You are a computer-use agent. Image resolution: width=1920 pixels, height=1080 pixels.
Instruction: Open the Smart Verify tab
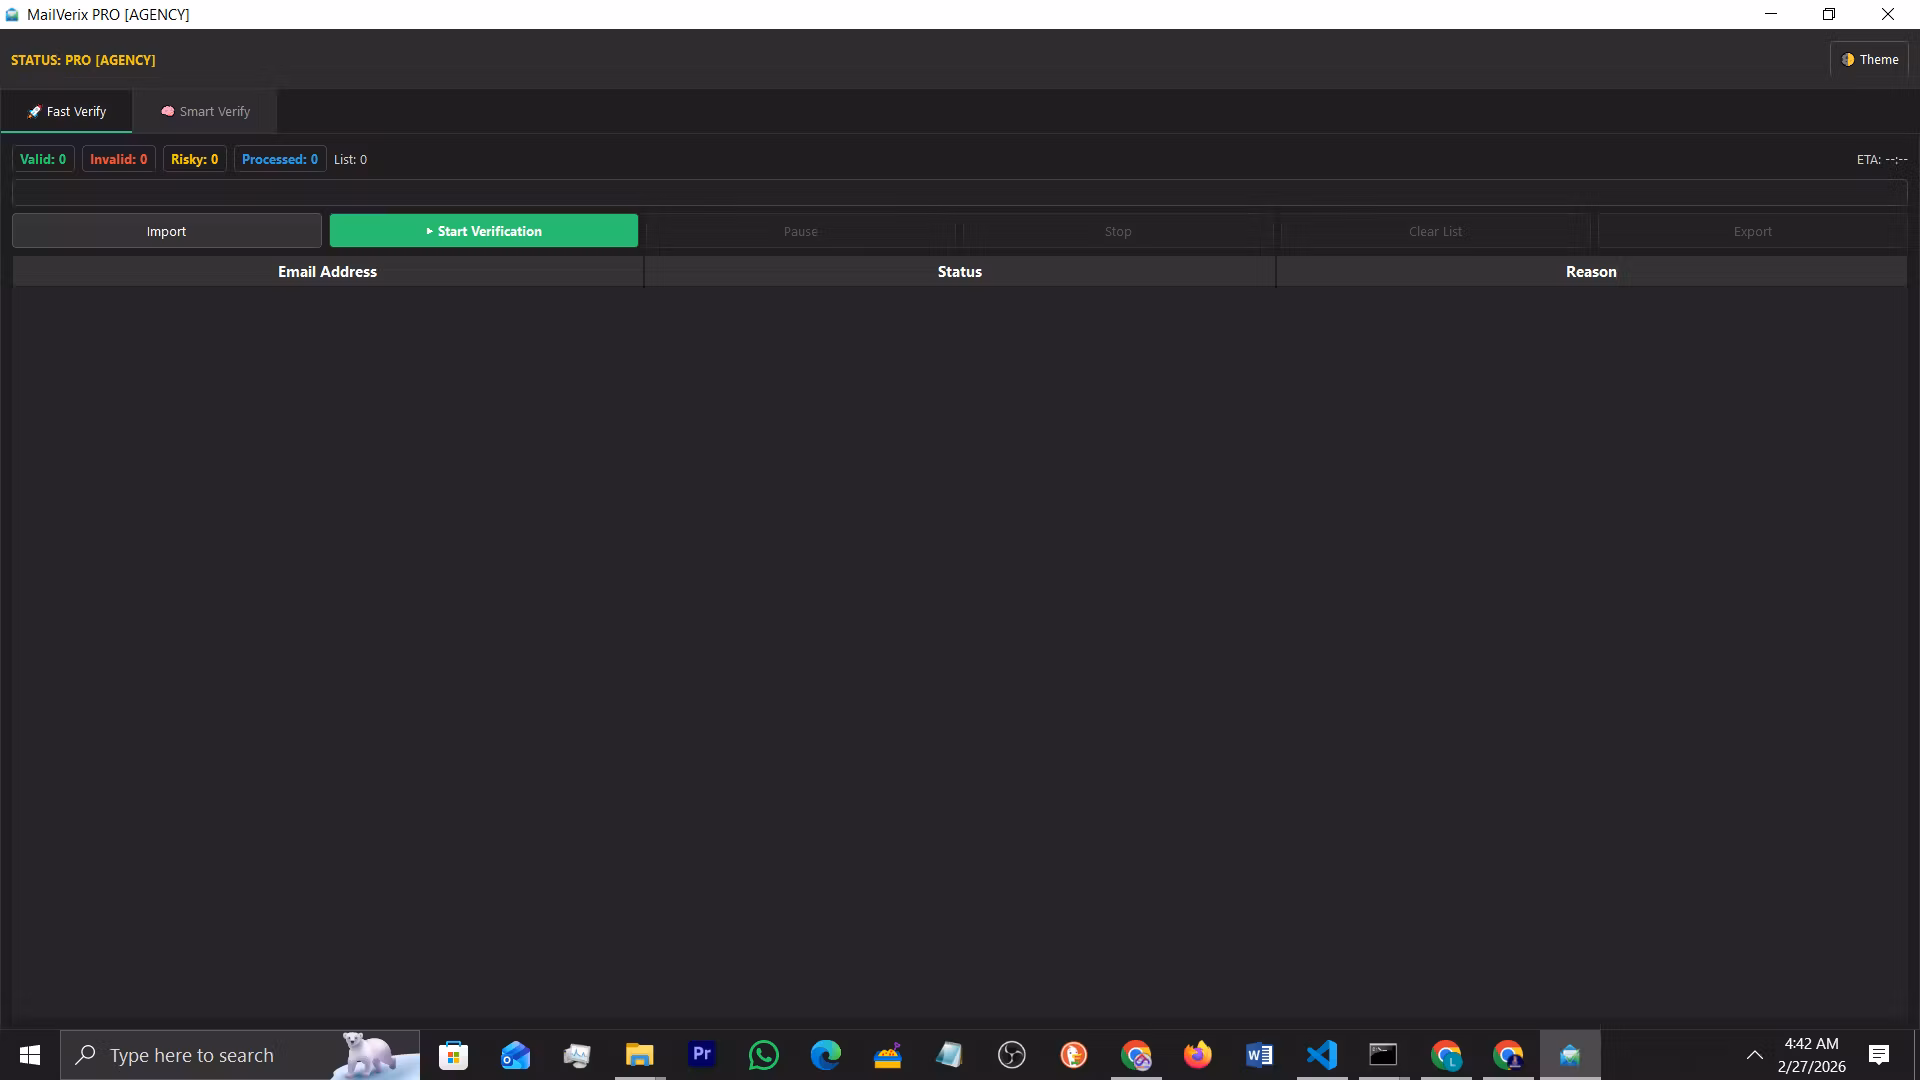[205, 111]
